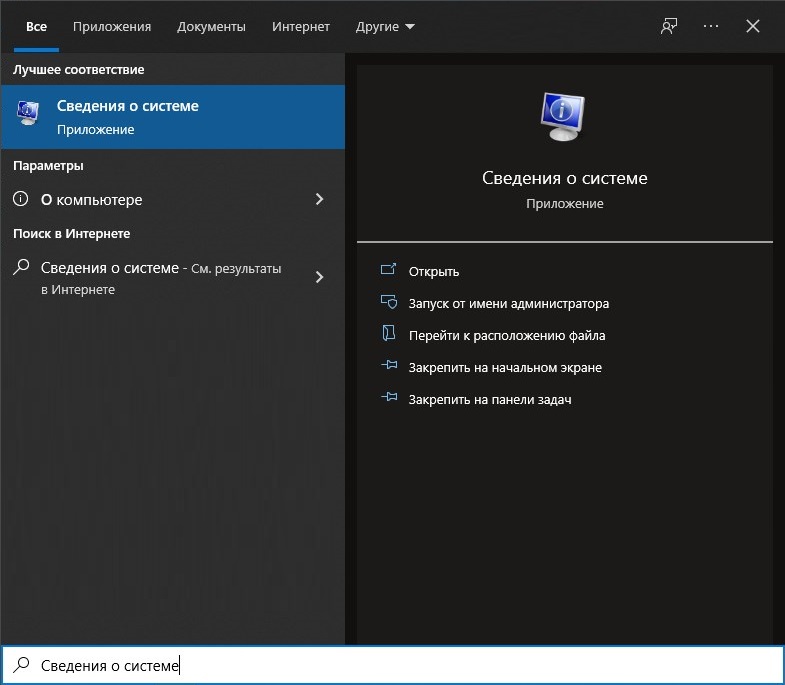This screenshot has height=685, width=785.
Task: Click the info icon next to О компьютере
Action: coord(21,199)
